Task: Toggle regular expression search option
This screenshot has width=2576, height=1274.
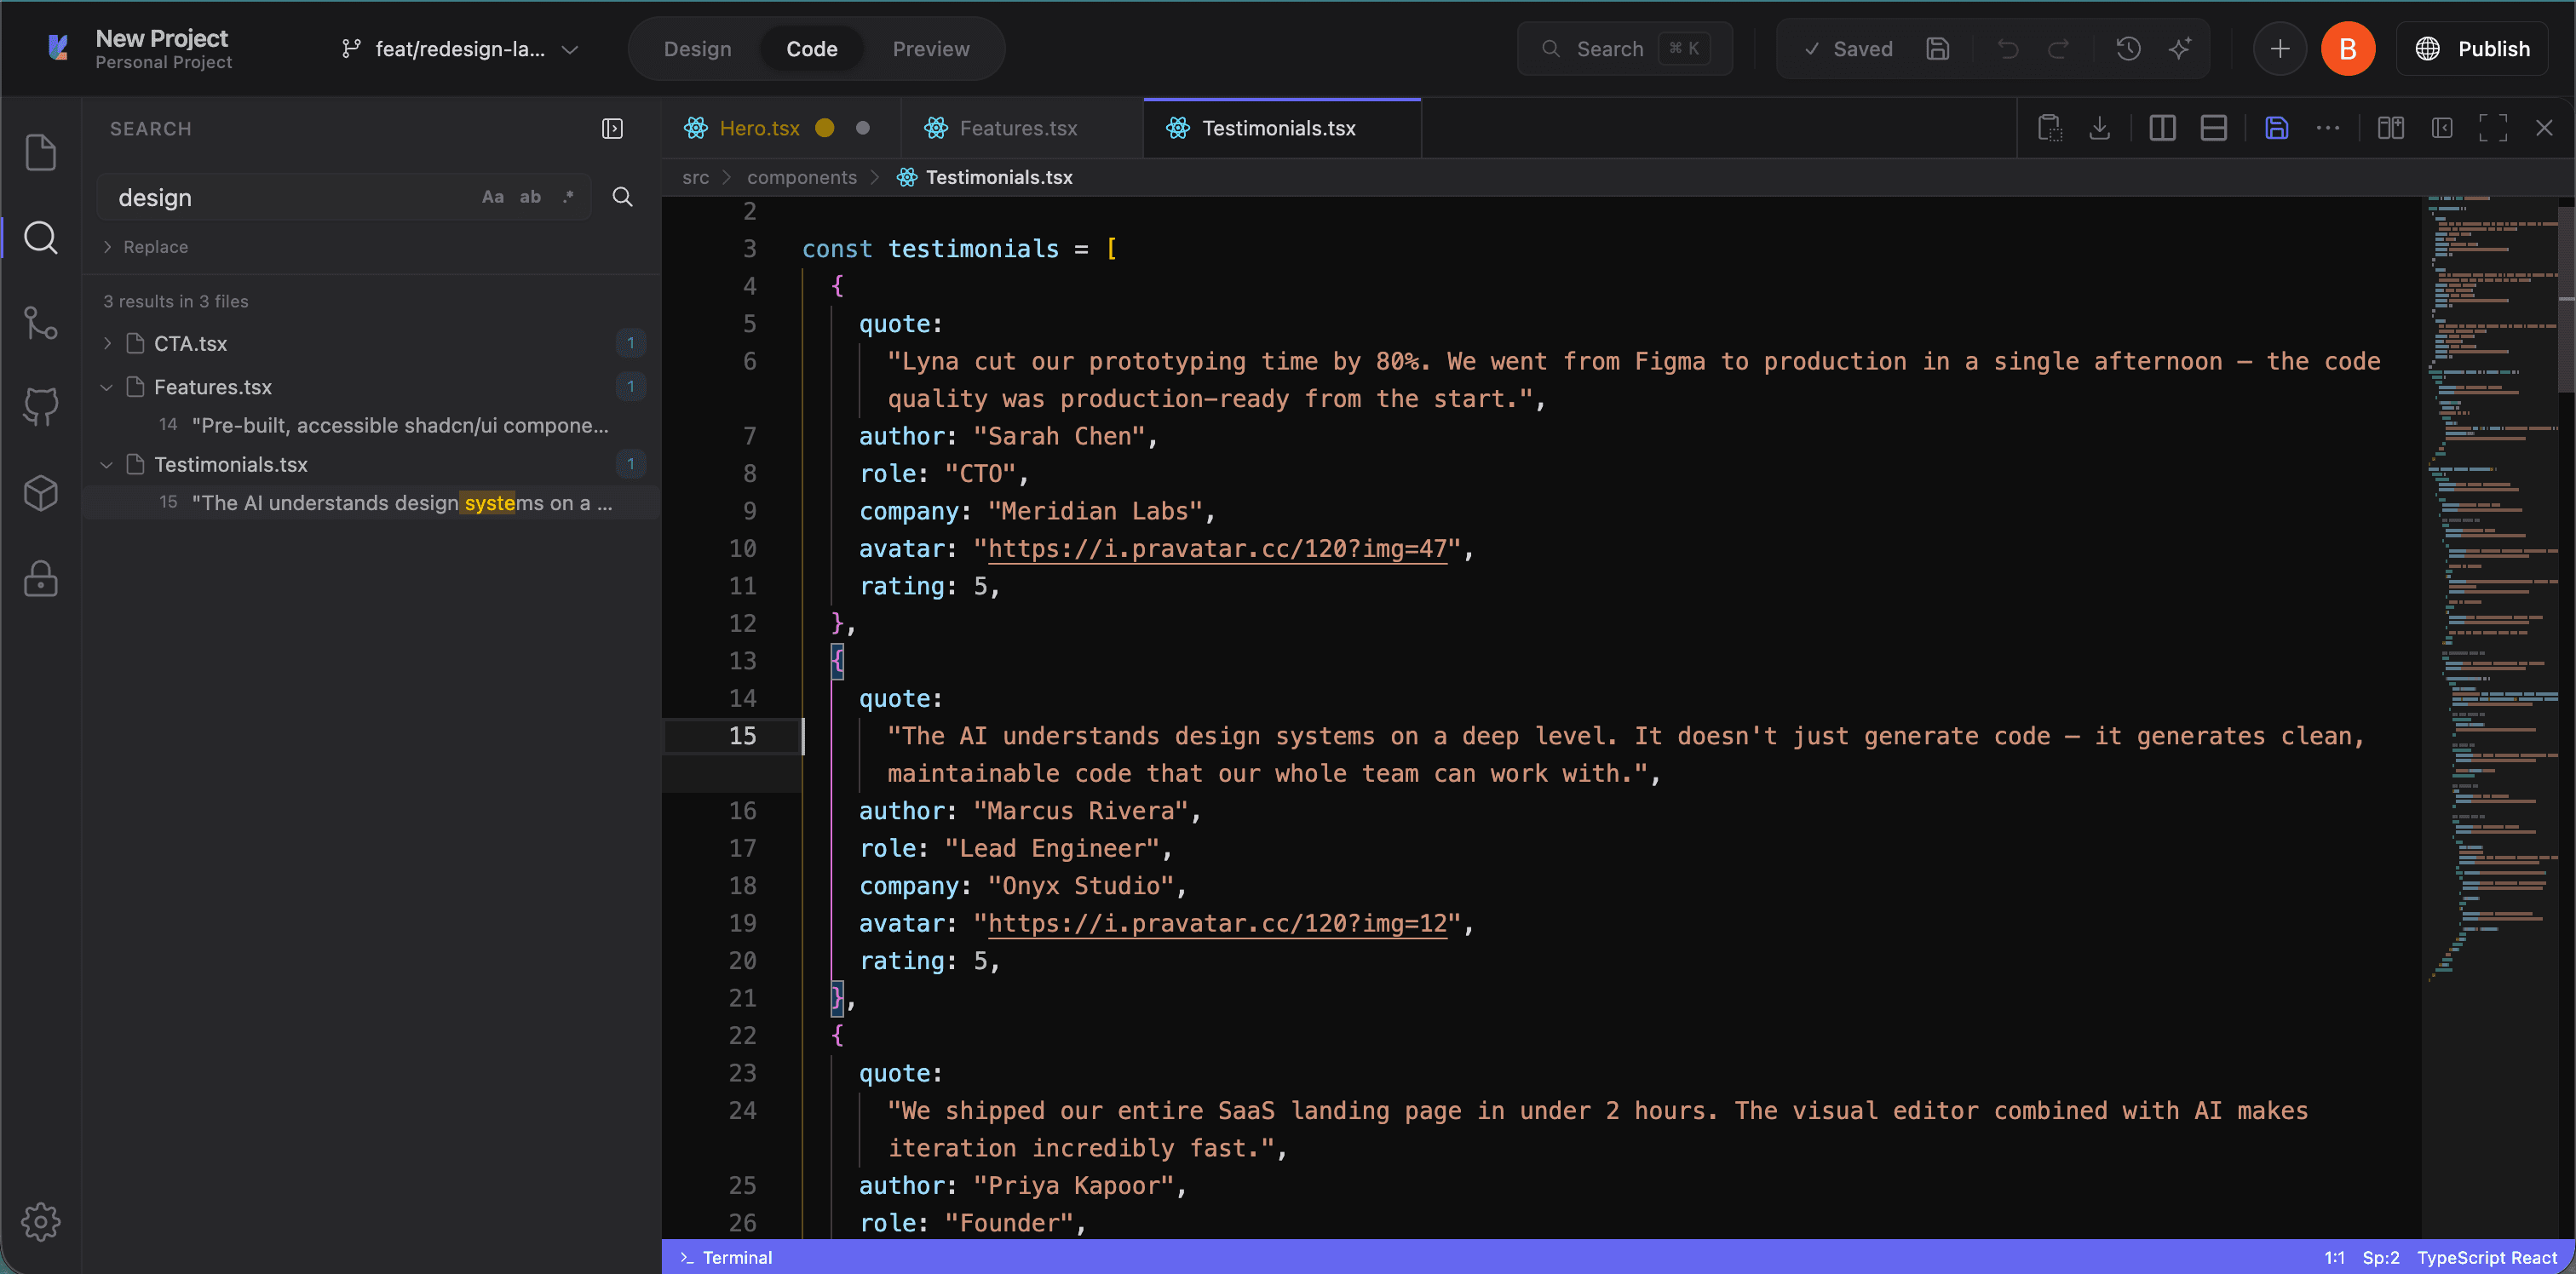Action: pos(568,197)
